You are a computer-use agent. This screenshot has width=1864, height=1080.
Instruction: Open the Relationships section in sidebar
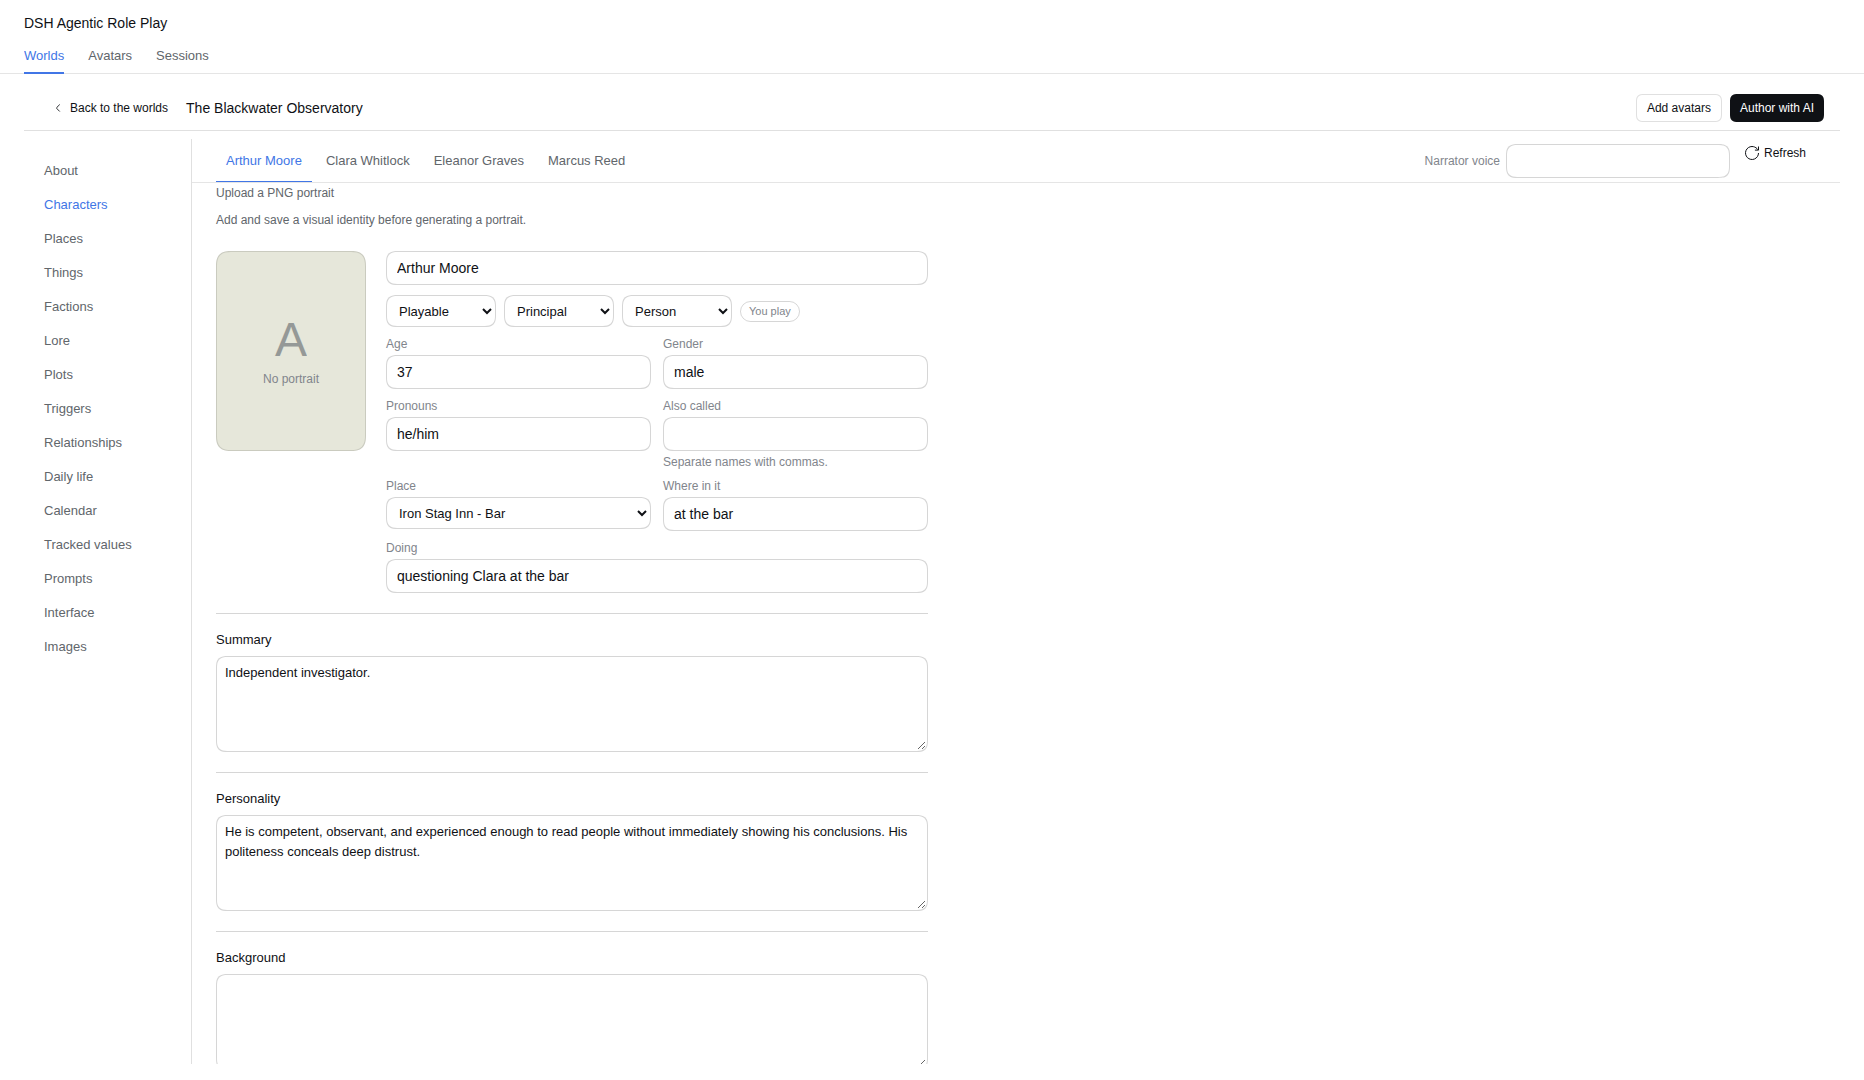83,443
